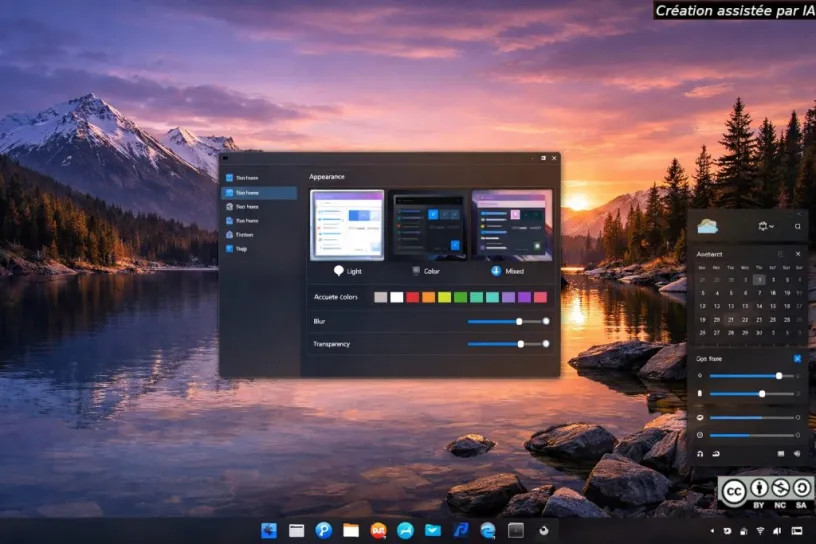Click the weather cloud icon in the side panel
Image resolution: width=816 pixels, height=544 pixels.
pos(708,226)
